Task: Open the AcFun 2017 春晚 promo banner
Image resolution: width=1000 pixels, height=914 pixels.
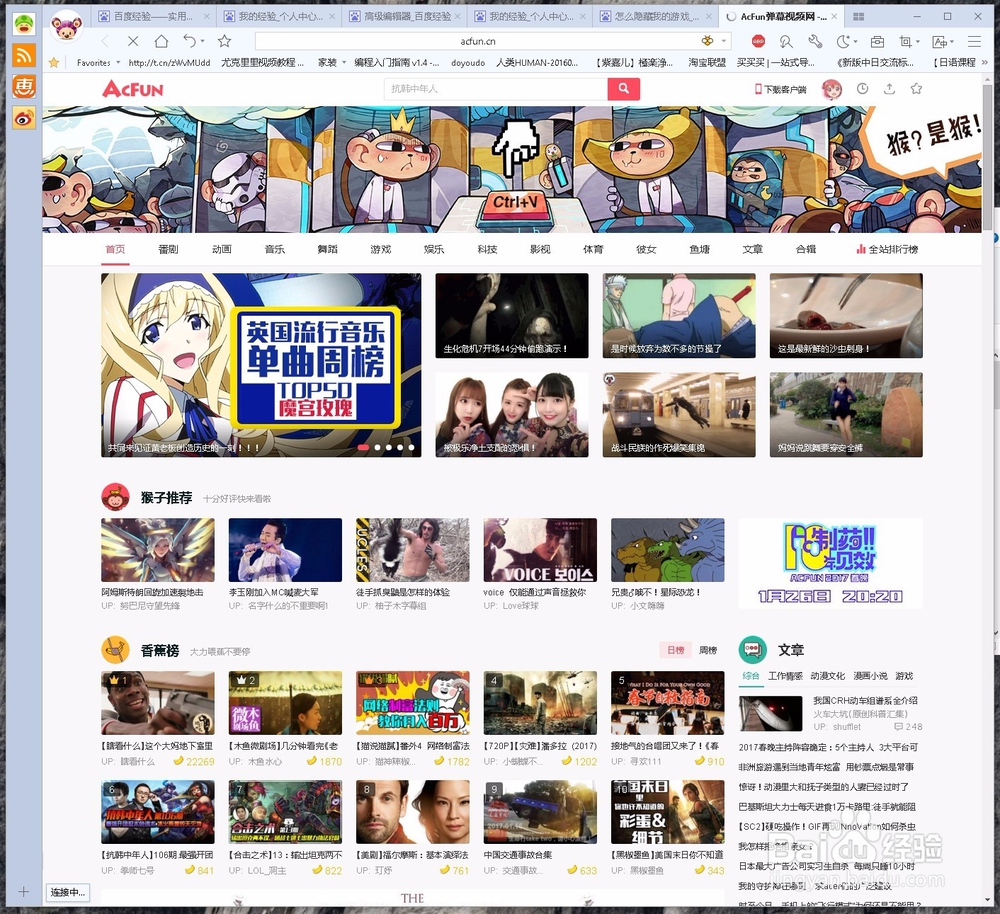Action: (830, 563)
